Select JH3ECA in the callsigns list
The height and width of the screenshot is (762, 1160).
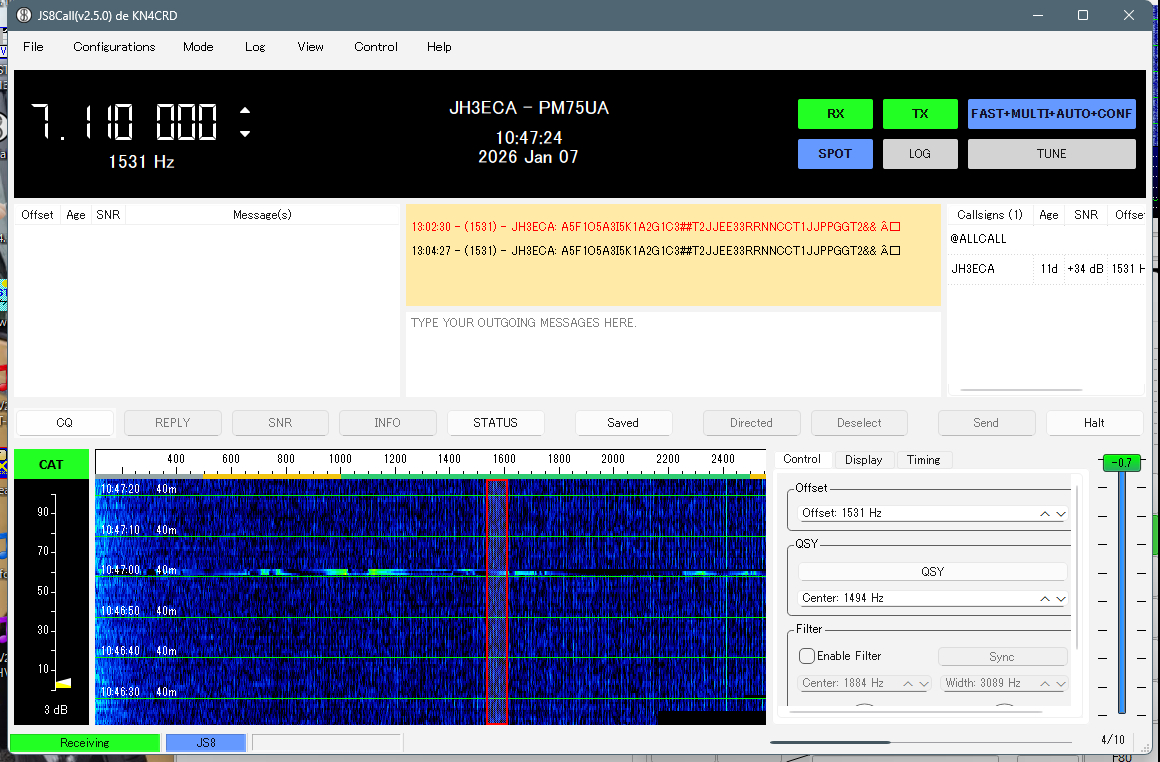[x=973, y=269]
